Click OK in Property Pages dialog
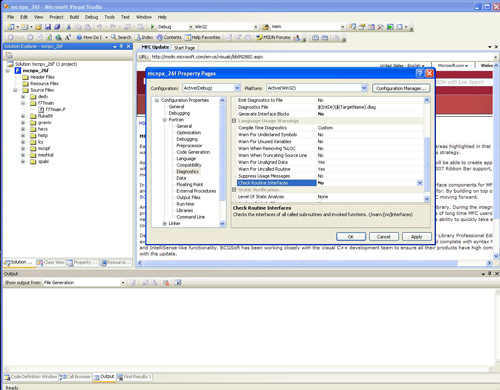The height and width of the screenshot is (390, 500). [351, 237]
